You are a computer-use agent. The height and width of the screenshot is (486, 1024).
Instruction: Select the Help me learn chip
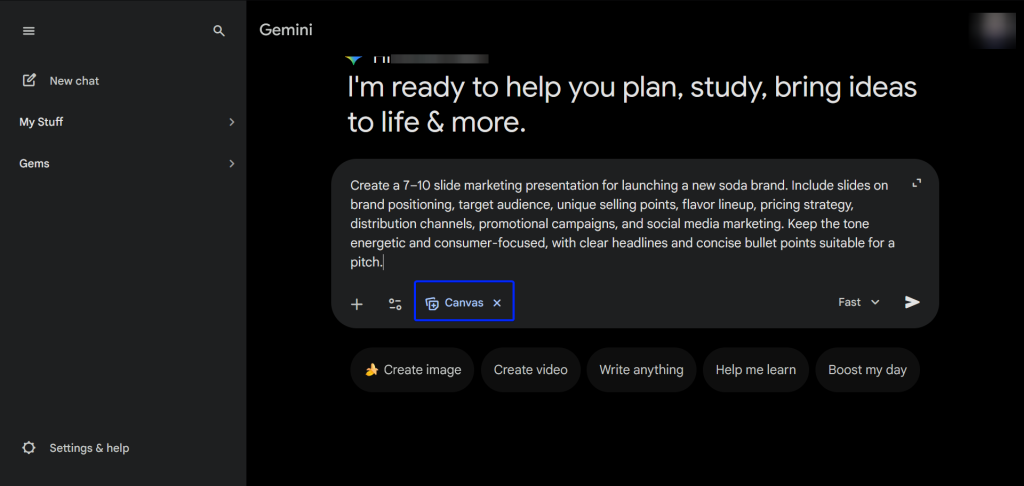click(755, 370)
